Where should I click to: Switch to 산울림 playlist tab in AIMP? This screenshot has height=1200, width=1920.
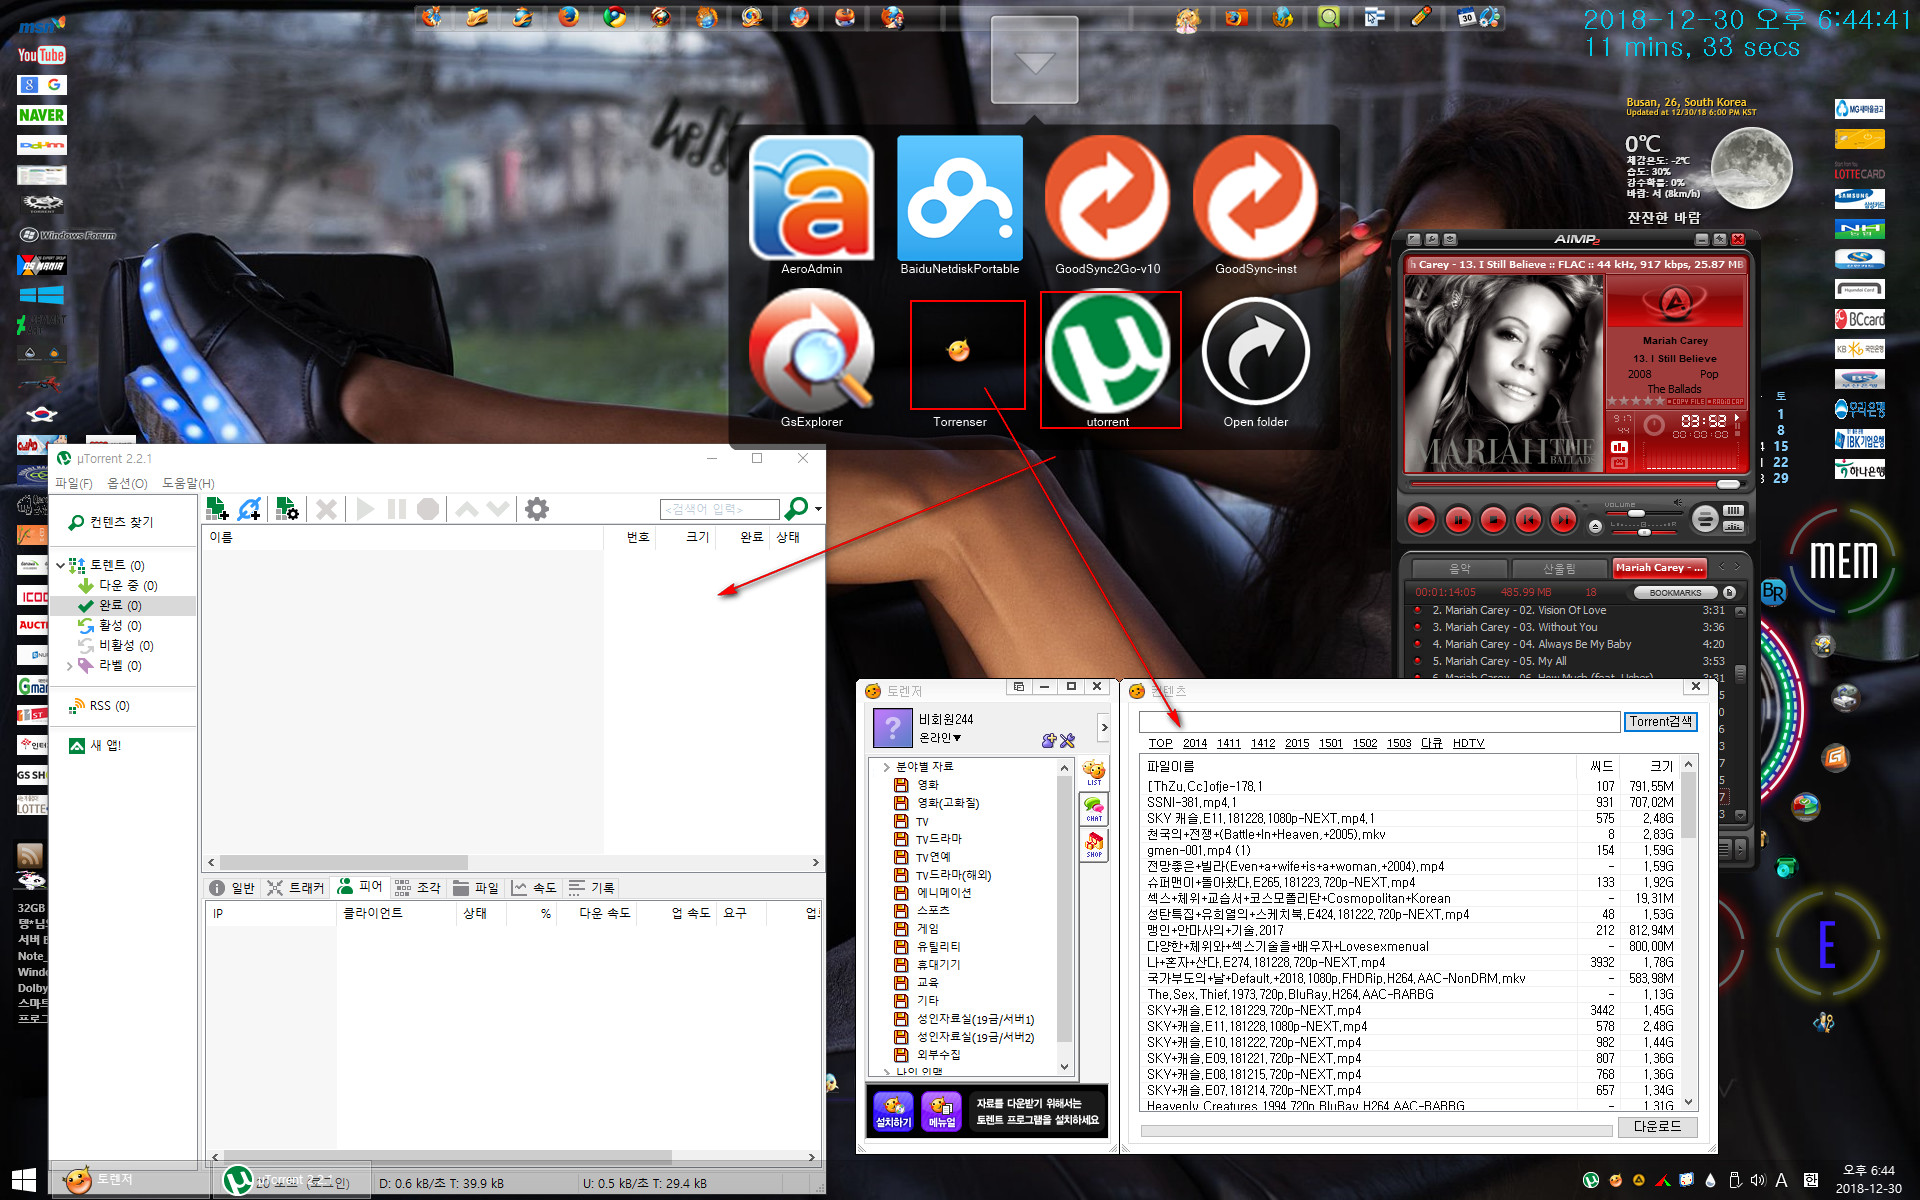point(1558,568)
